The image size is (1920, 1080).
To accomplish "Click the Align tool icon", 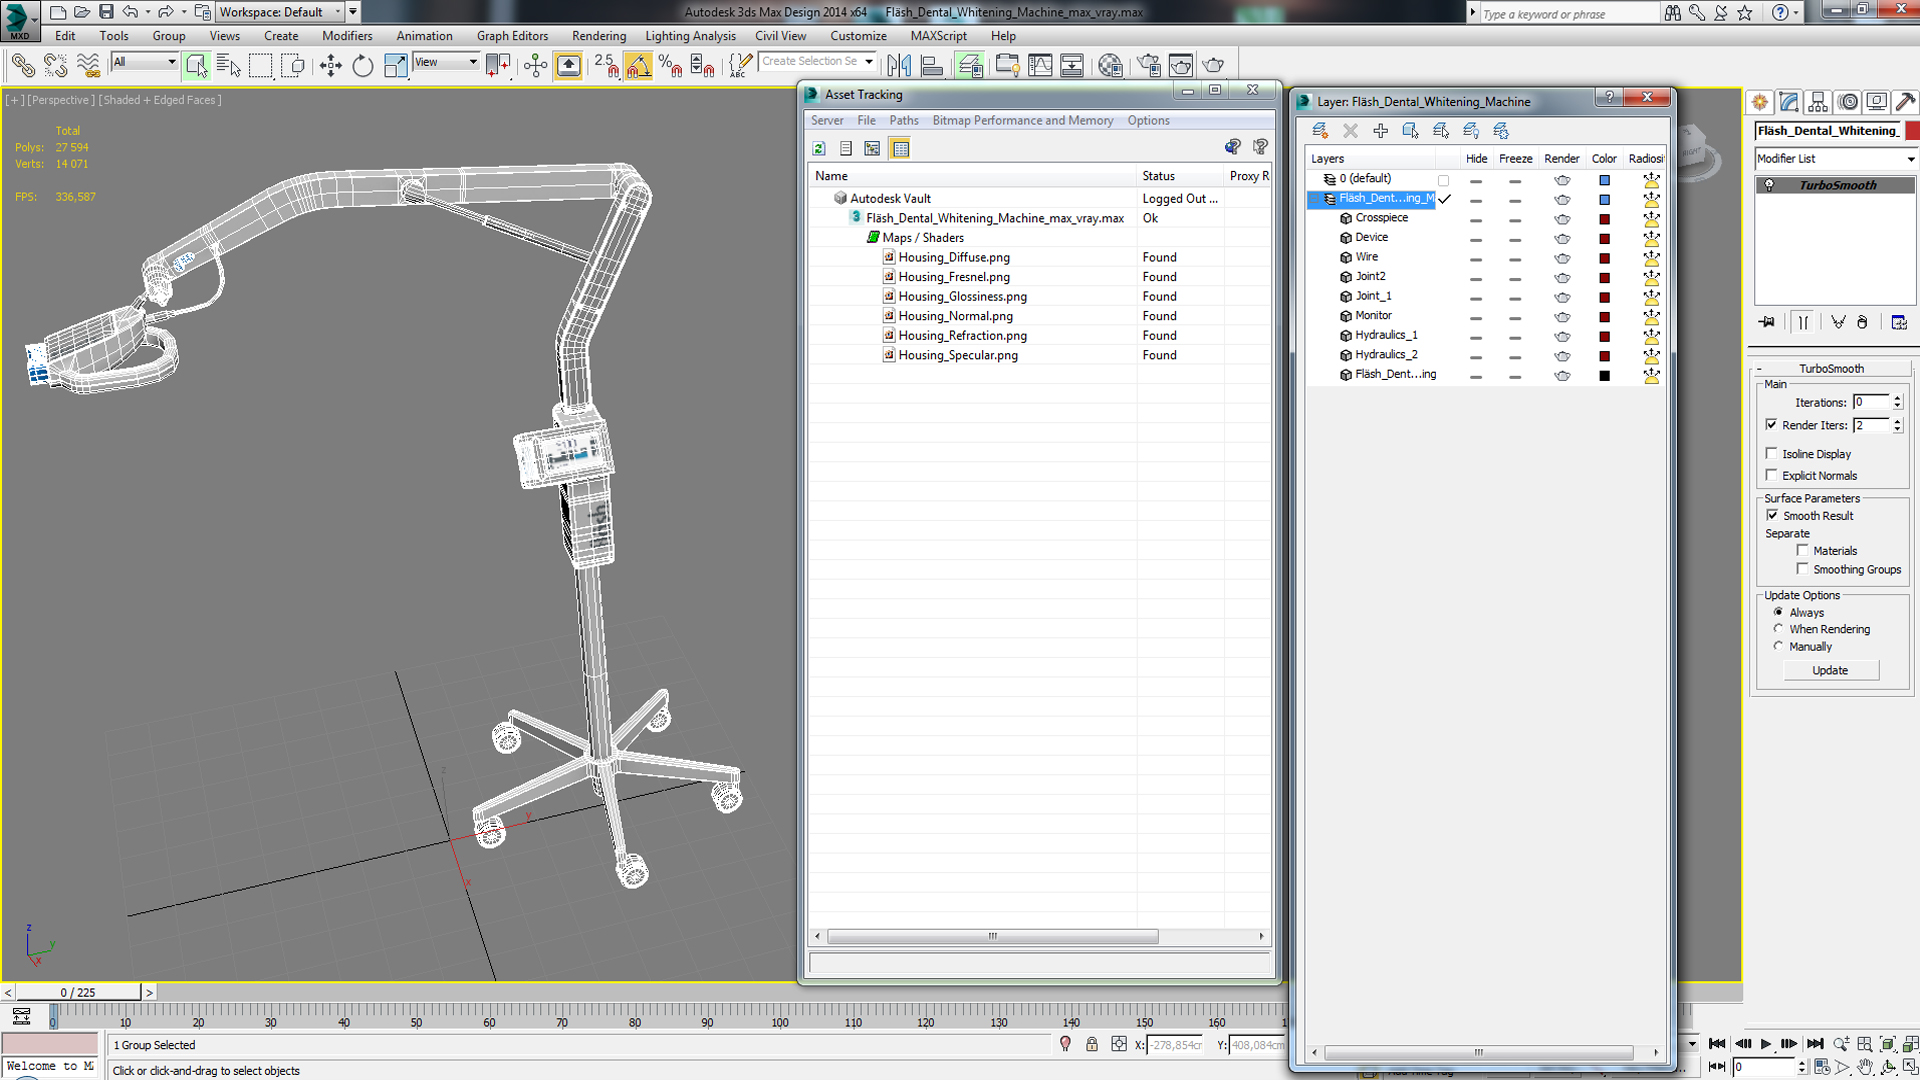I will pyautogui.click(x=932, y=66).
